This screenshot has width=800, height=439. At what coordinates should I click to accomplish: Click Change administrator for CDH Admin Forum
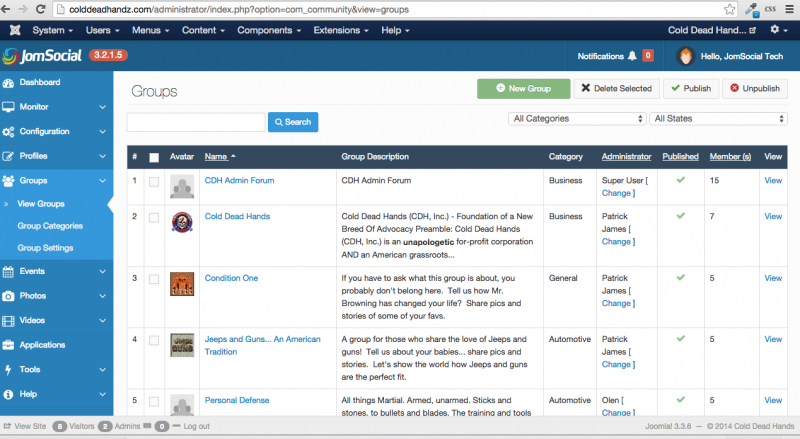tap(616, 193)
